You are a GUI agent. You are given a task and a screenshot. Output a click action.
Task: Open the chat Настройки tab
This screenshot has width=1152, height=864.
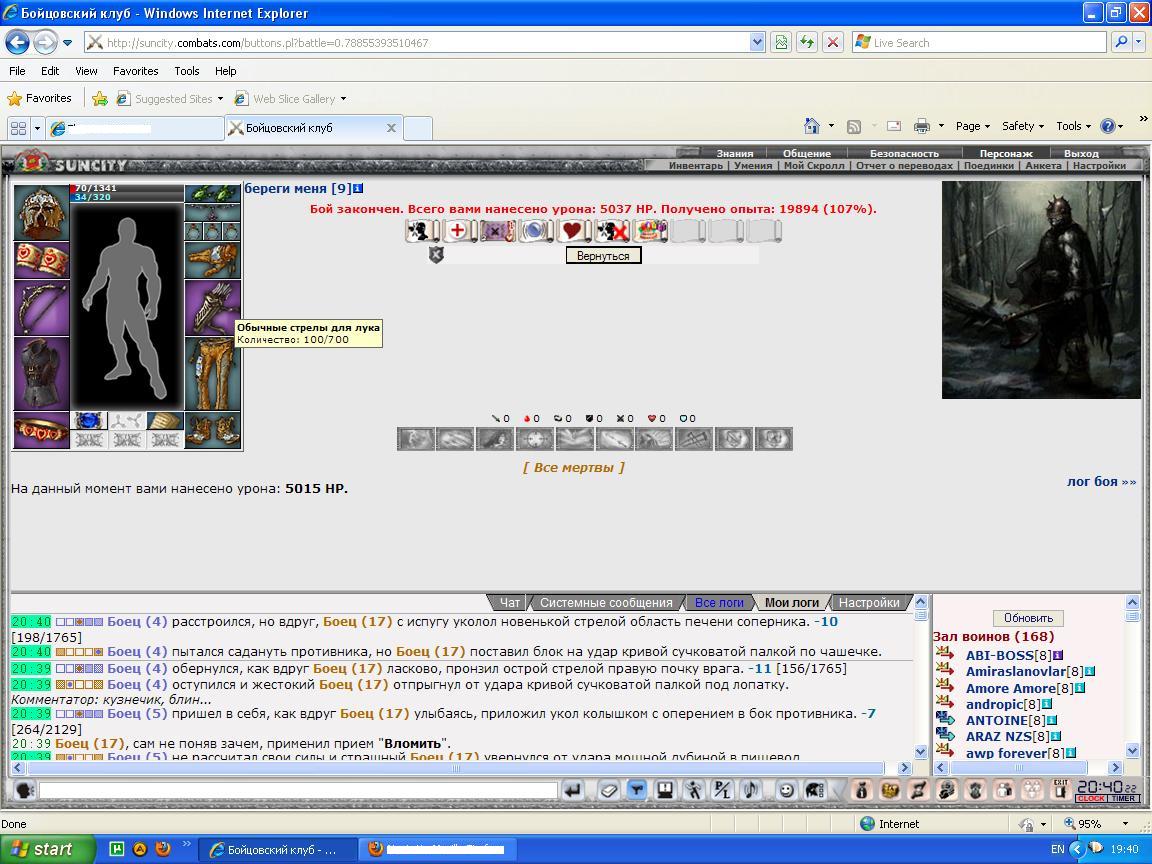click(x=869, y=602)
